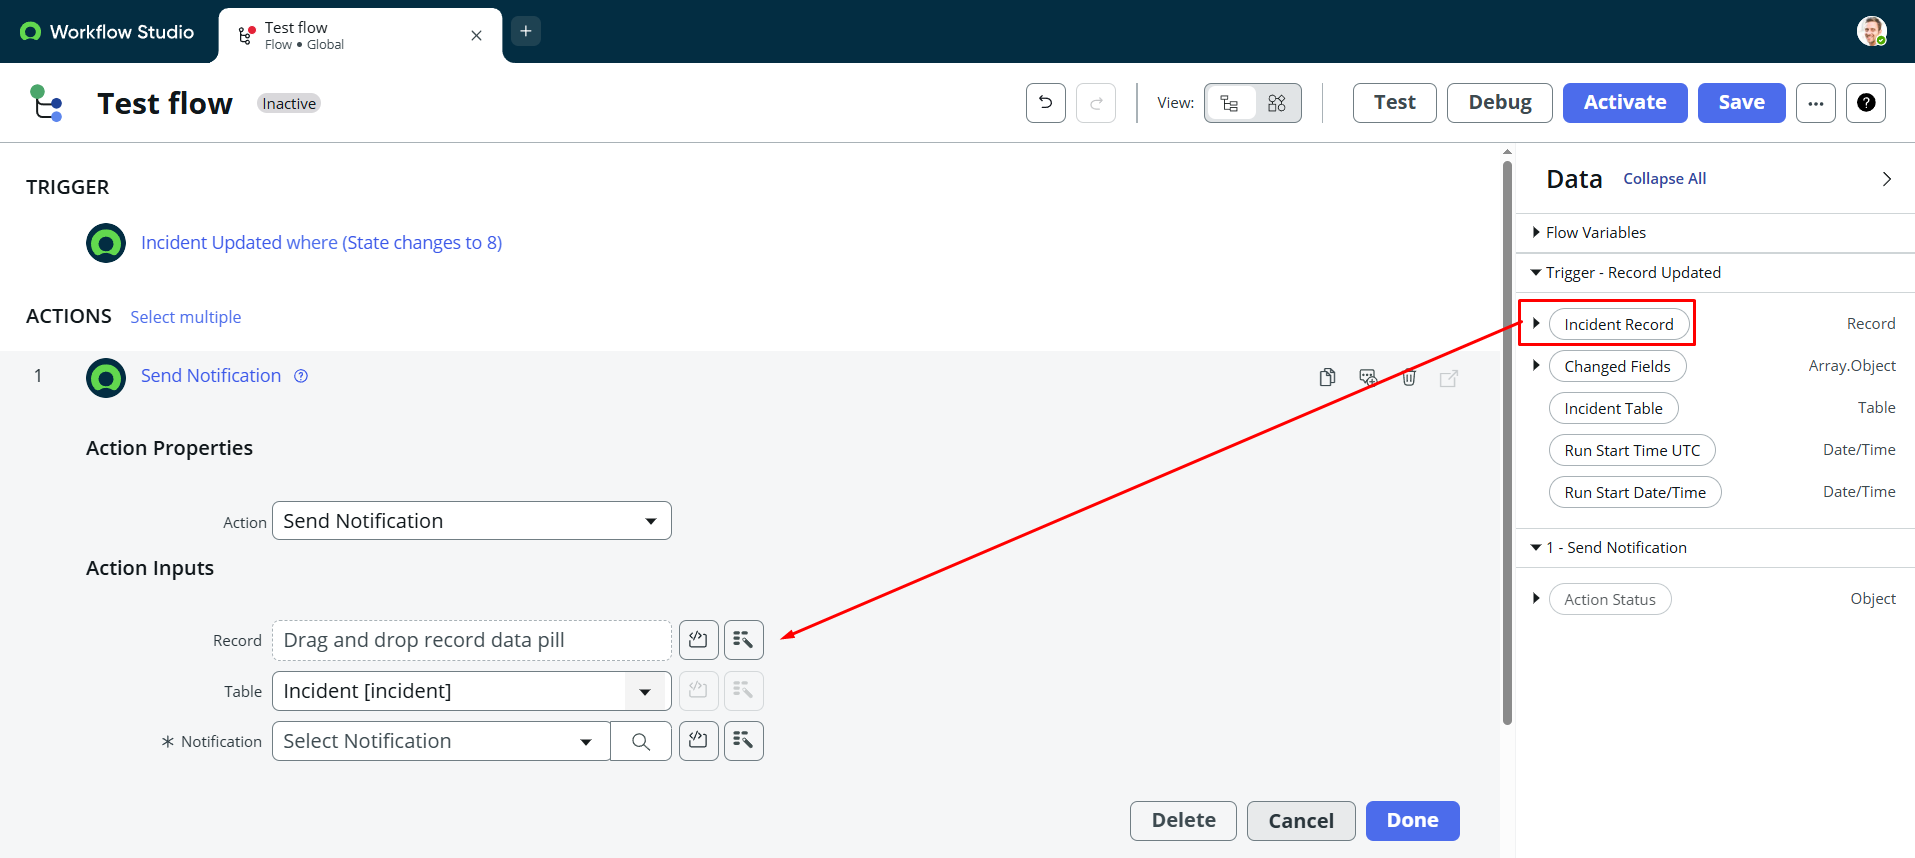Screen dimensions: 1915x858
Task: Toggle scripting for Notification input
Action: pyautogui.click(x=699, y=741)
